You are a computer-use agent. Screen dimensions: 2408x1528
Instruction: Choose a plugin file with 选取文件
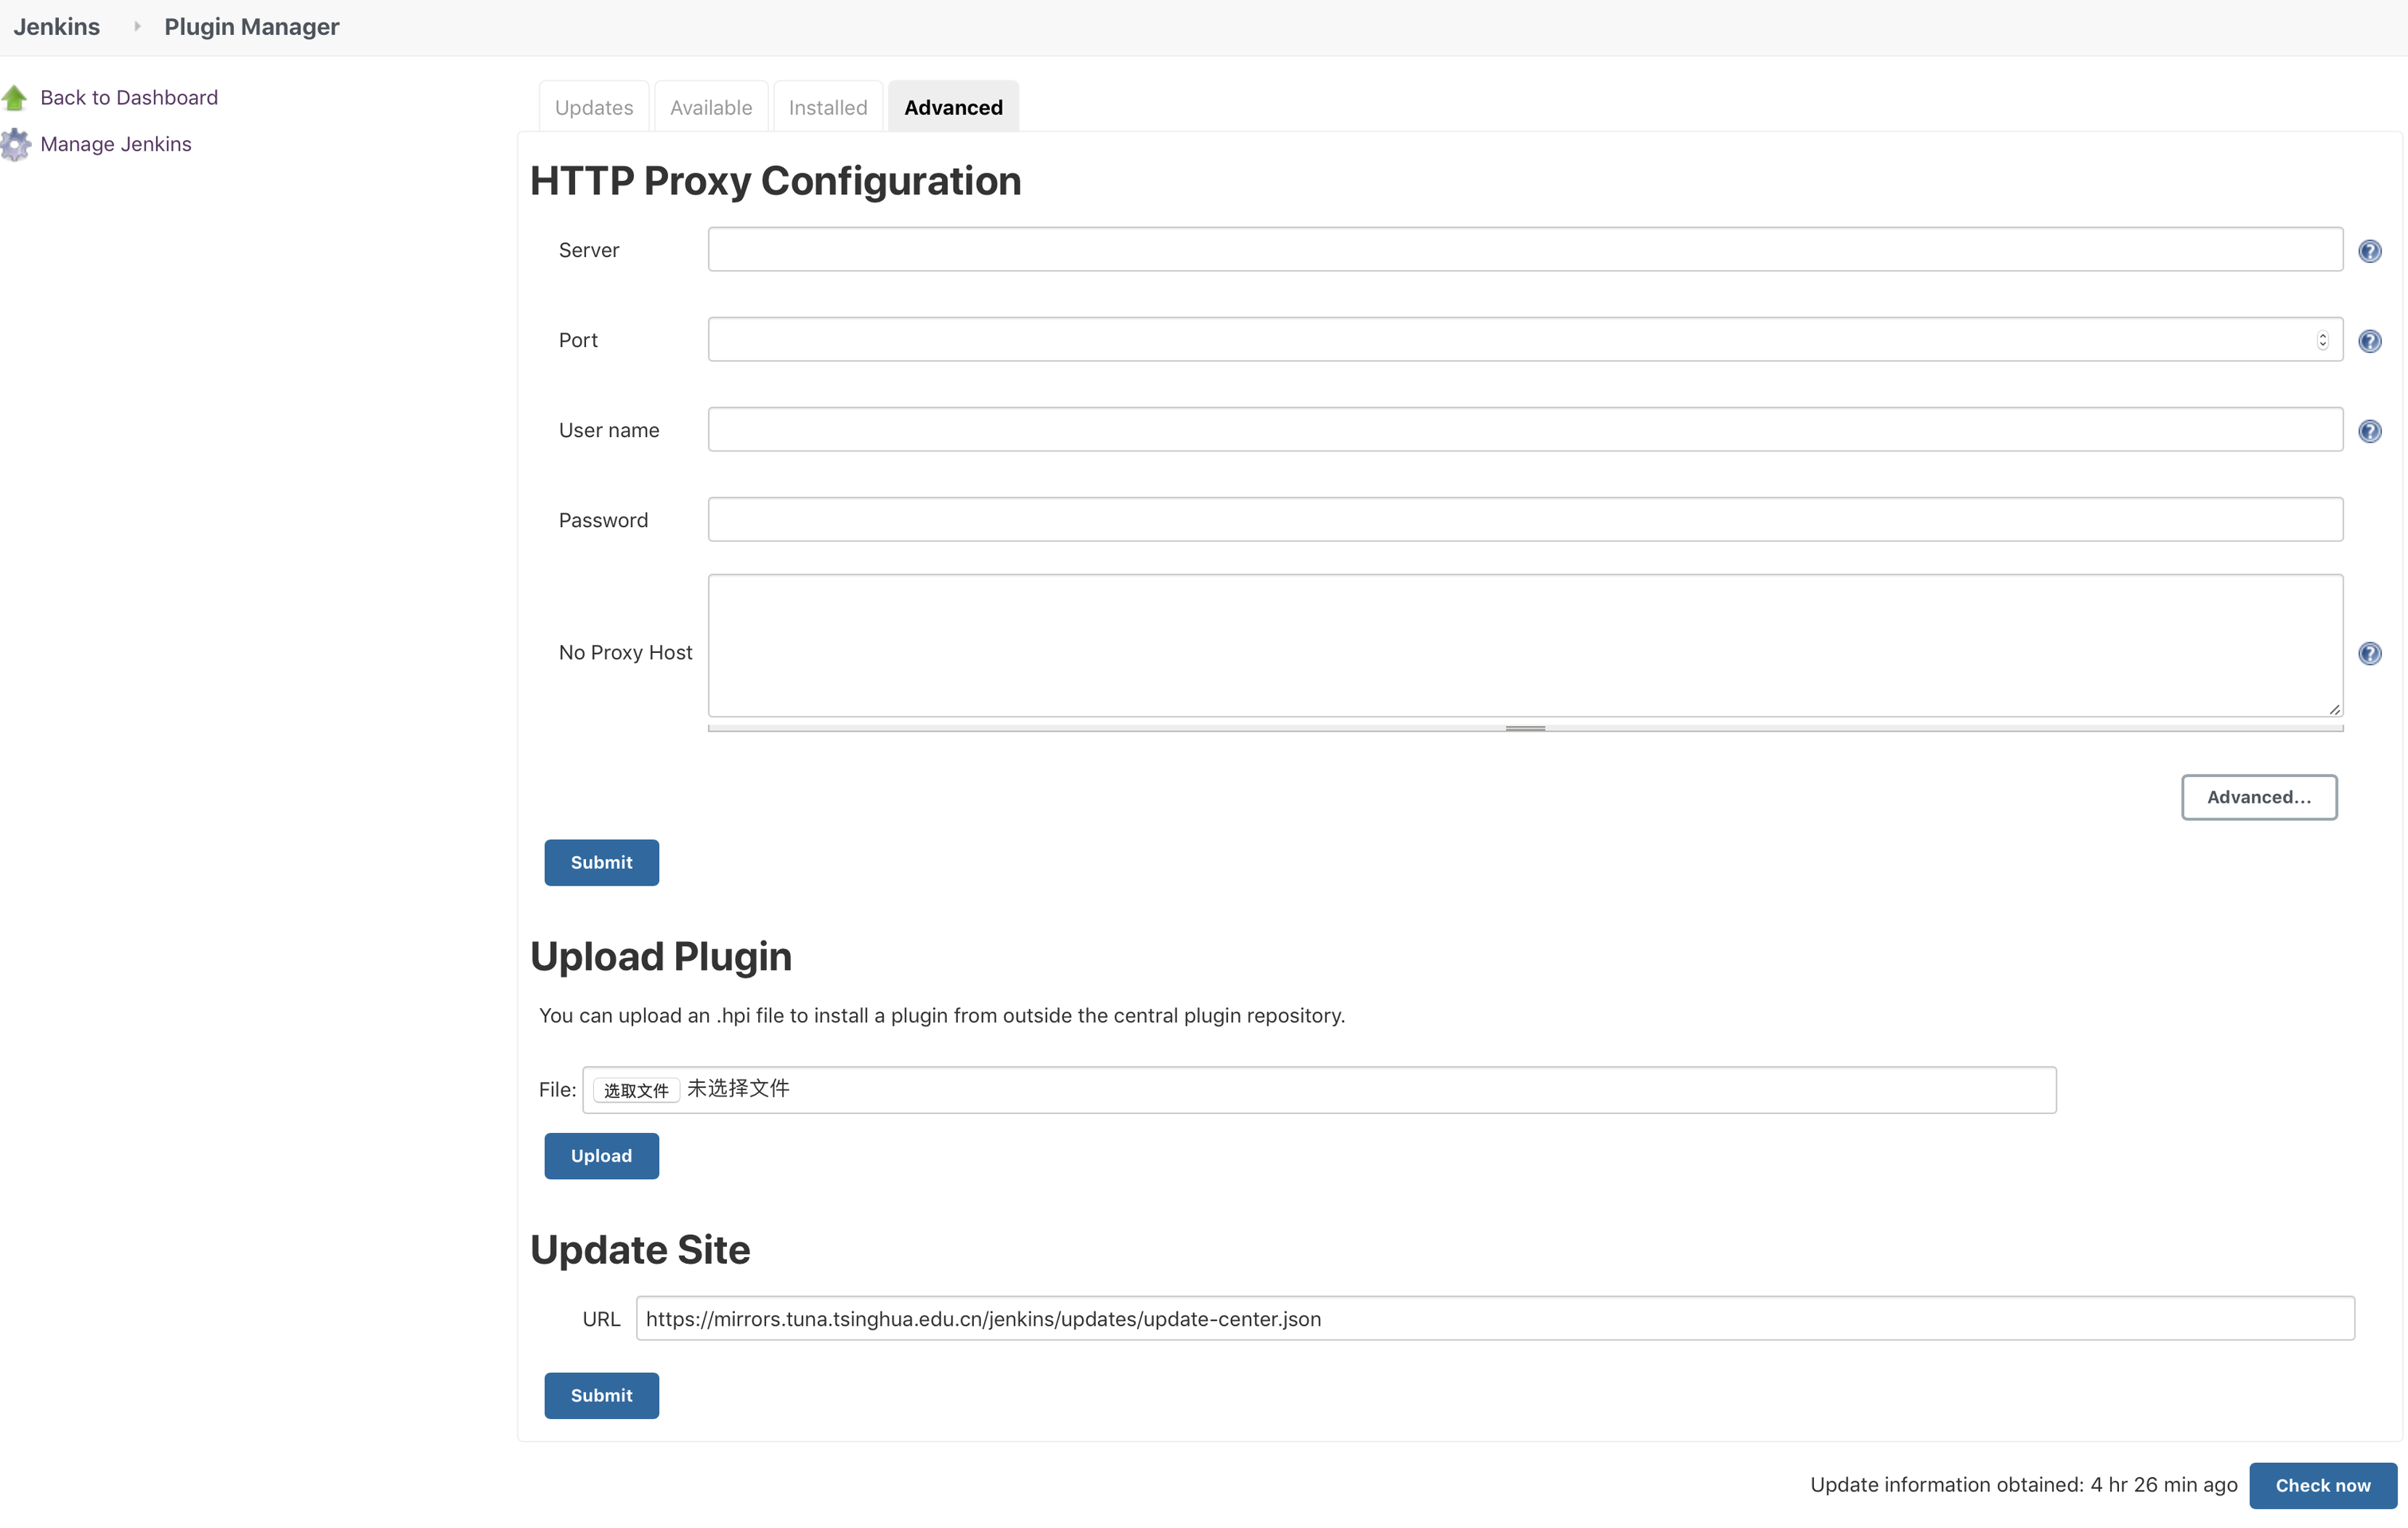[x=636, y=1090]
